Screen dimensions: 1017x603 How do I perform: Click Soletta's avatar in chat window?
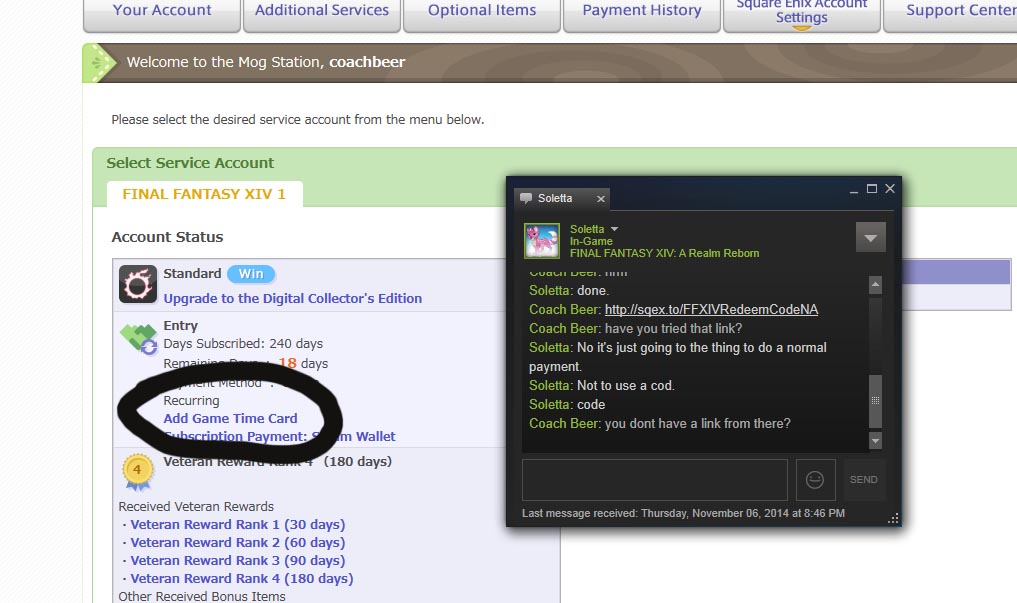[x=542, y=241]
